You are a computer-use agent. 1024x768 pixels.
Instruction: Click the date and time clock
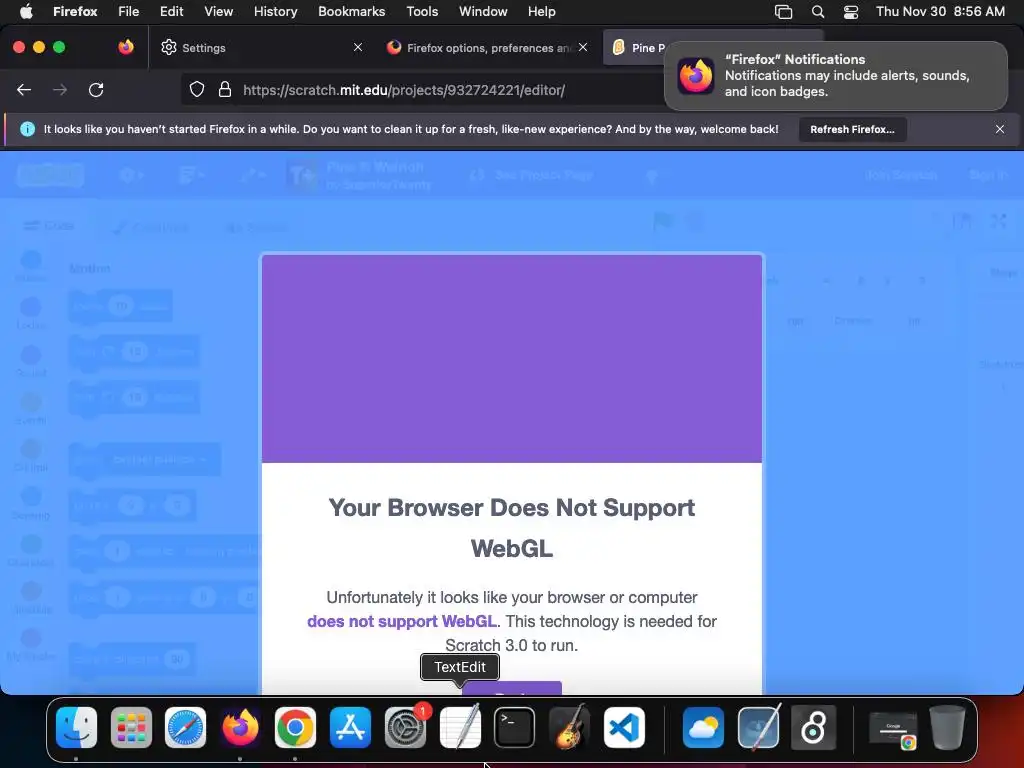point(940,12)
